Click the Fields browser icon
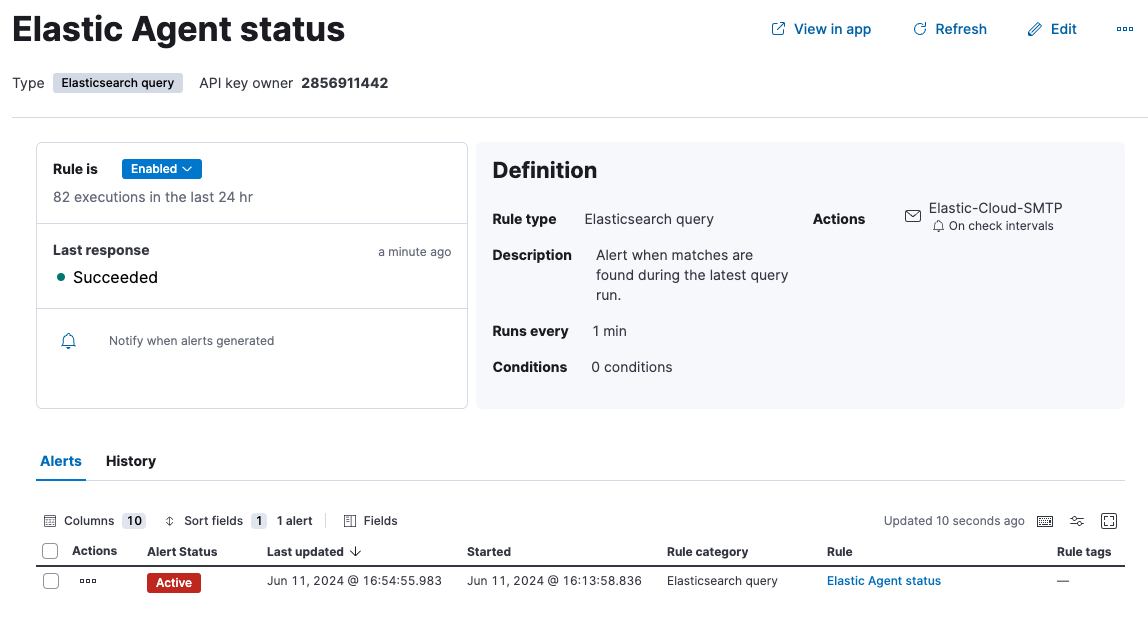This screenshot has height=627, width=1148. (x=351, y=521)
